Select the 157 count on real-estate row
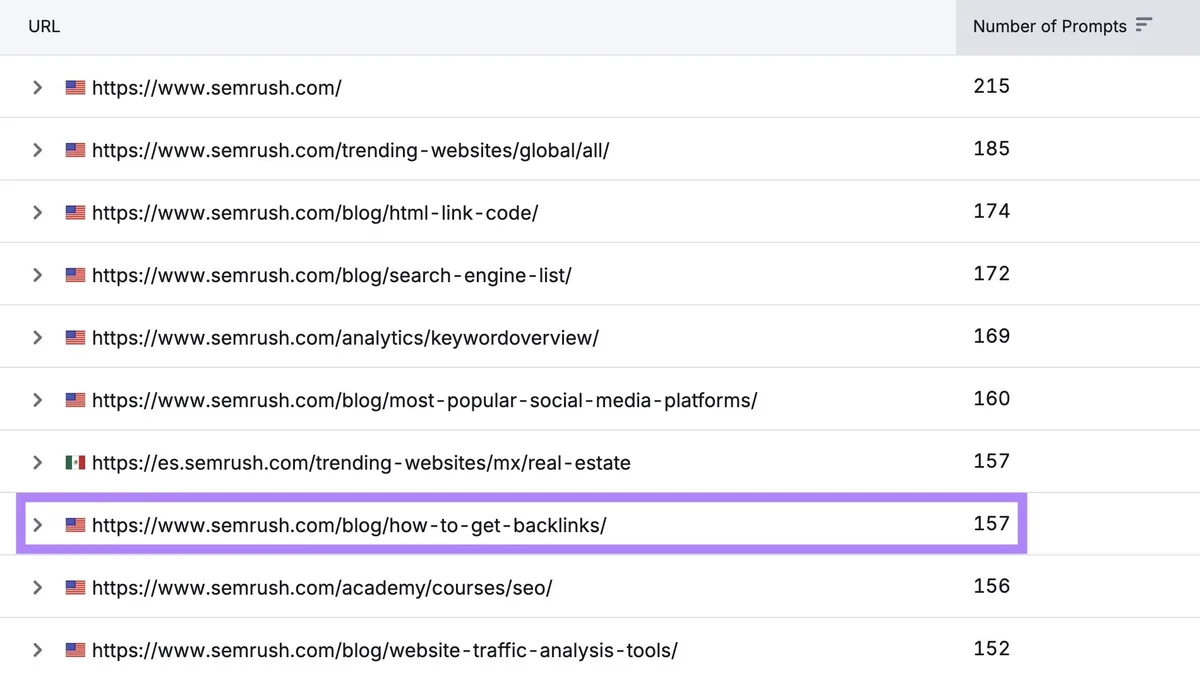The width and height of the screenshot is (1200, 678). click(x=992, y=461)
